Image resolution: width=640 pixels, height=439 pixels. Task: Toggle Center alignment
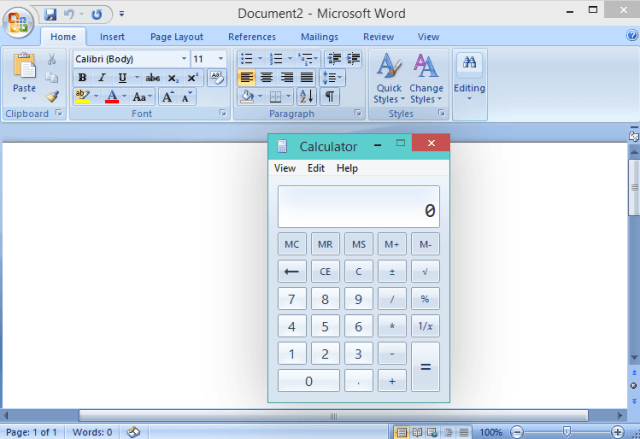[x=267, y=78]
